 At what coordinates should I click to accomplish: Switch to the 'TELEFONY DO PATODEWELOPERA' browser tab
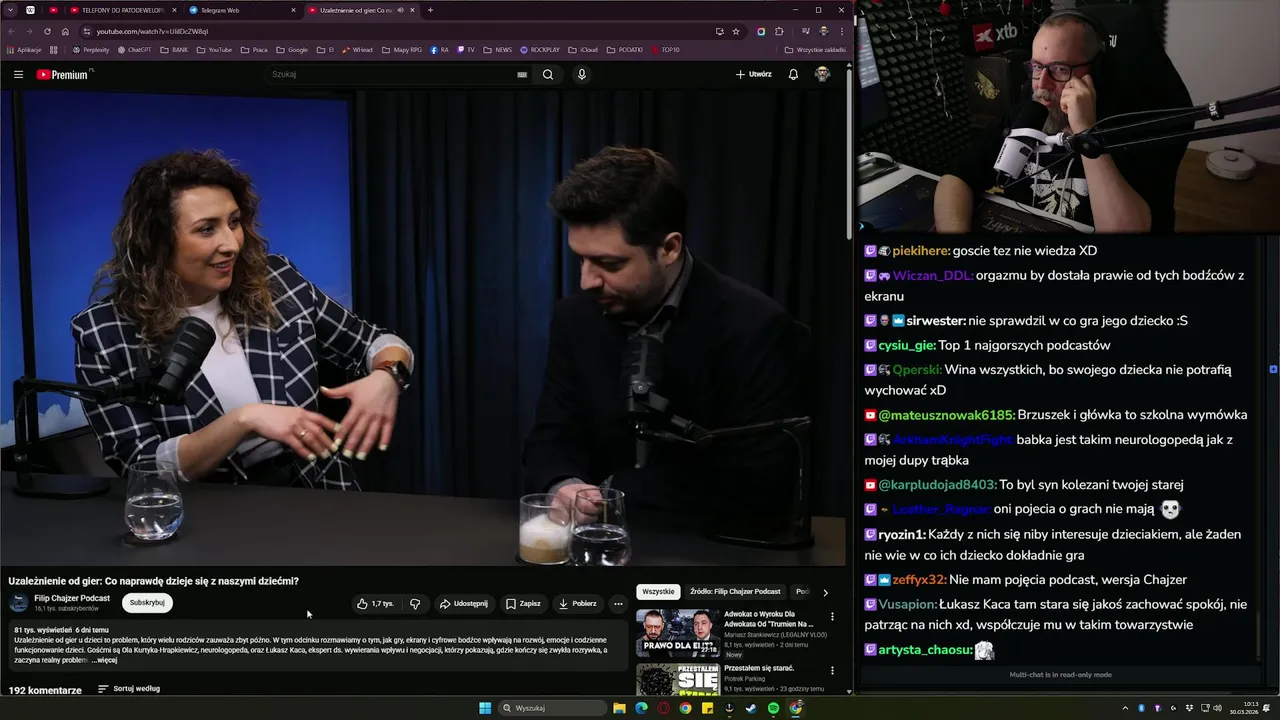[122, 10]
